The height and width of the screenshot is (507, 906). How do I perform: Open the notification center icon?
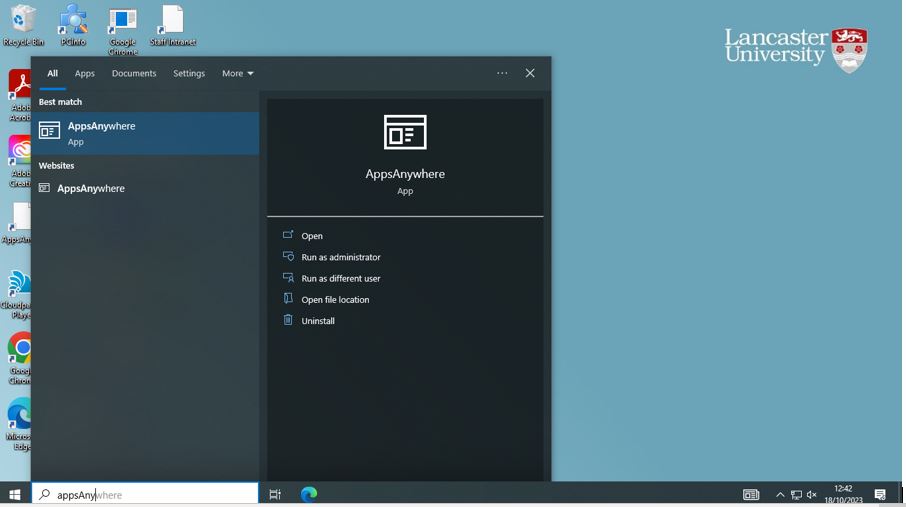880,494
